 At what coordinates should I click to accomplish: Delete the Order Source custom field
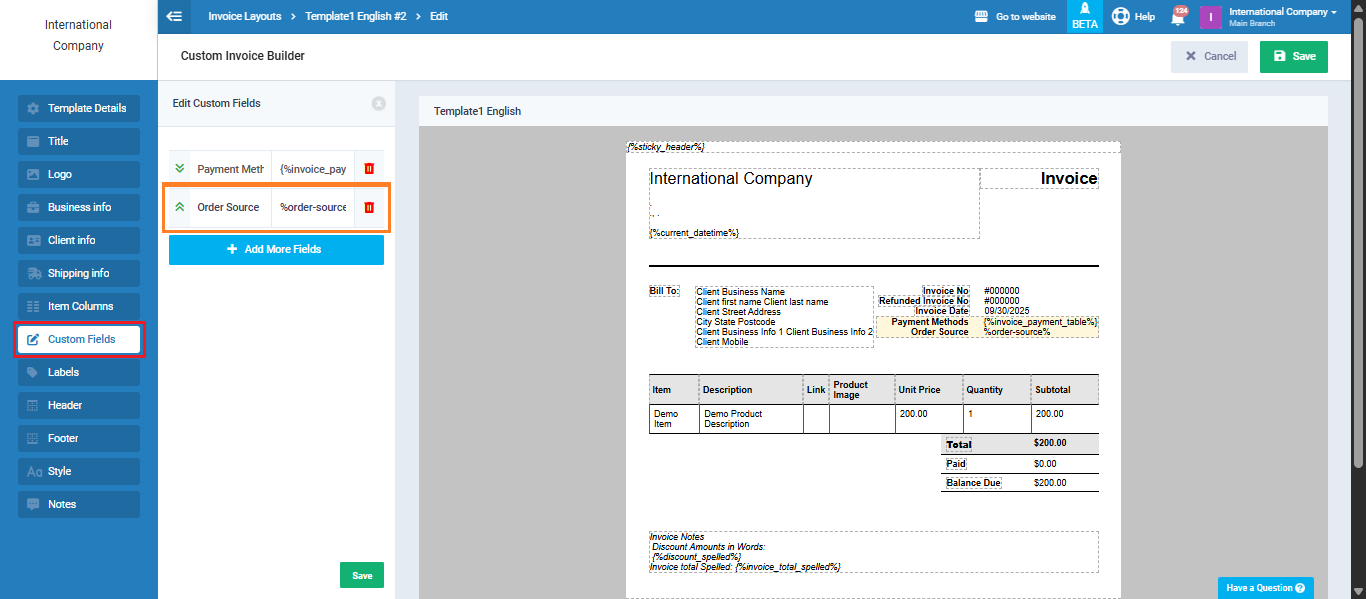369,207
